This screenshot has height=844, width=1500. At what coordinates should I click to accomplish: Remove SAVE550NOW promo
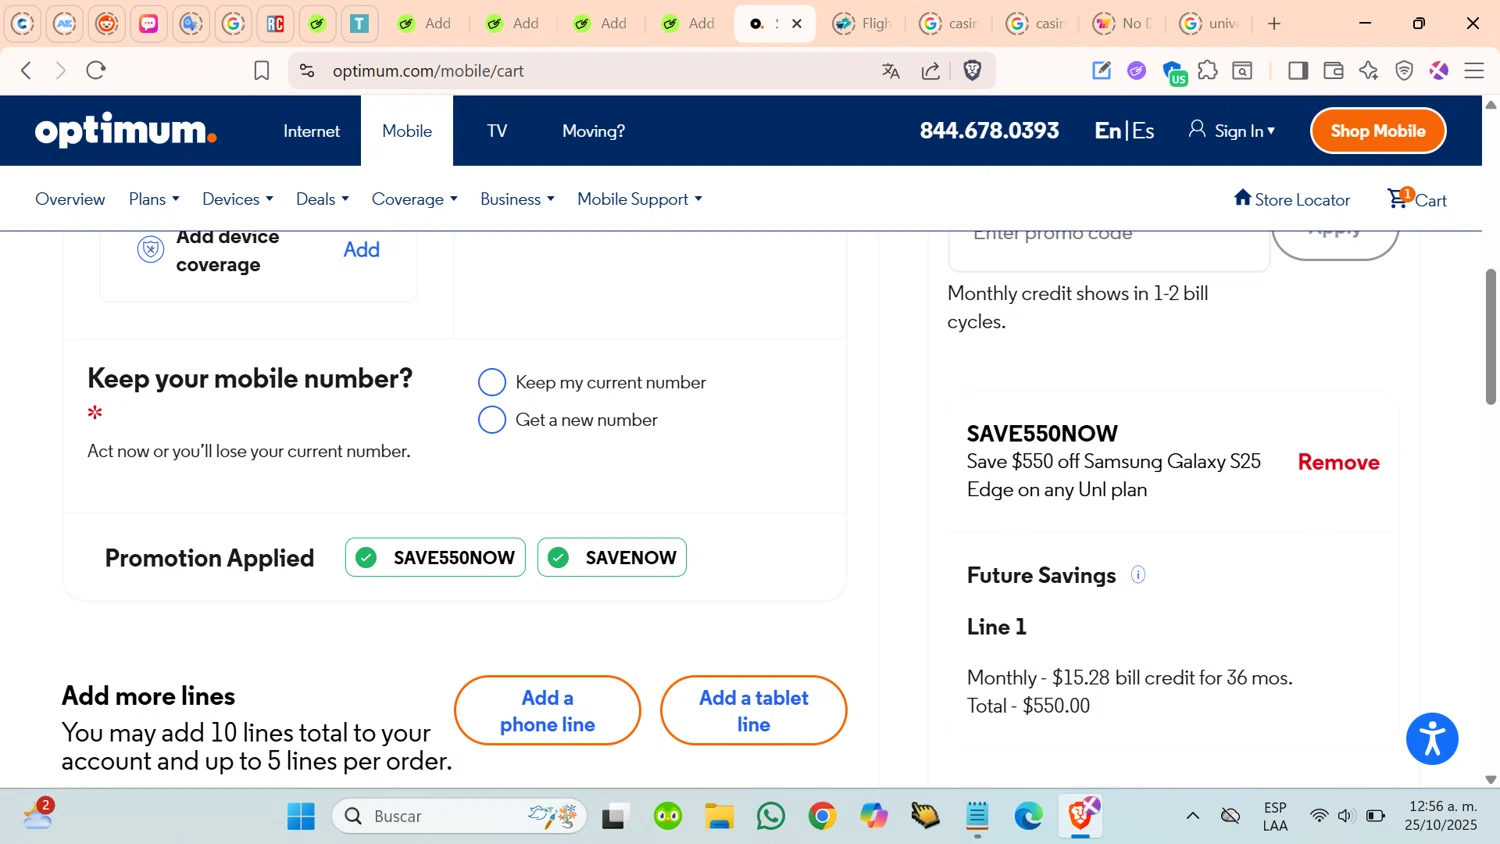click(x=1338, y=462)
